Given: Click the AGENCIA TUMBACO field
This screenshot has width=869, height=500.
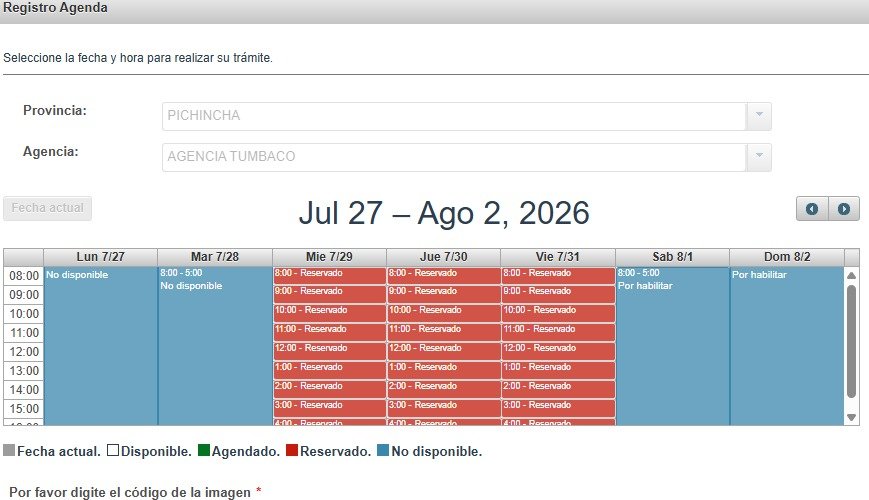Looking at the screenshot, I should point(454,157).
